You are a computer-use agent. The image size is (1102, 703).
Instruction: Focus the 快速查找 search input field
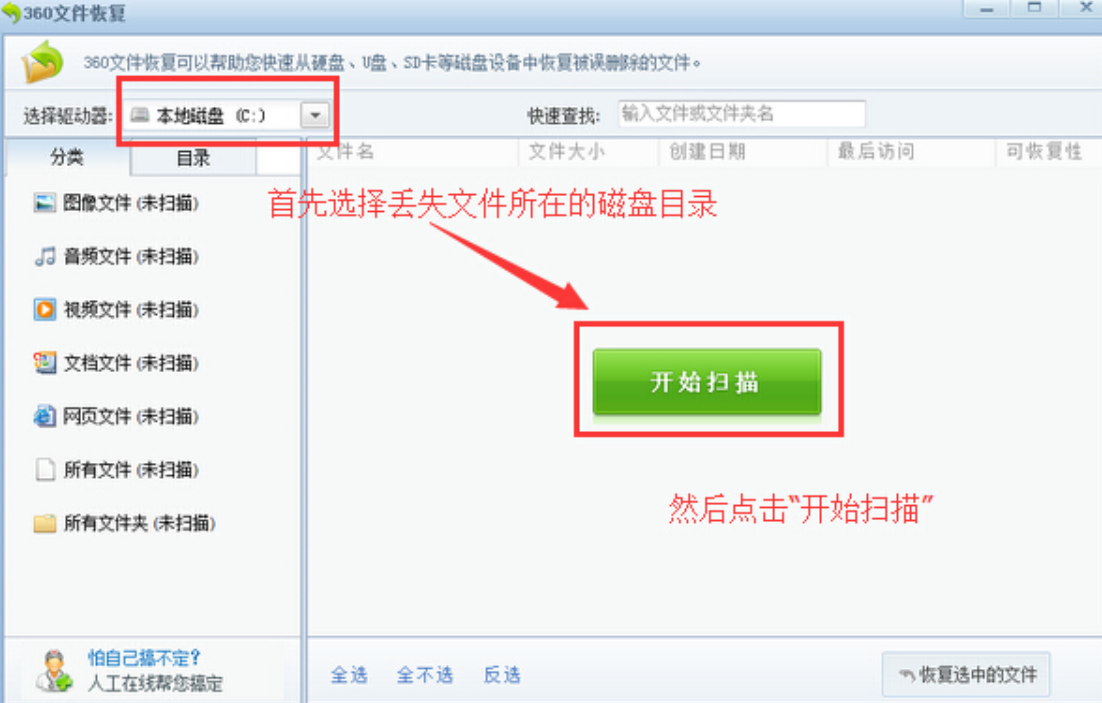[x=741, y=114]
